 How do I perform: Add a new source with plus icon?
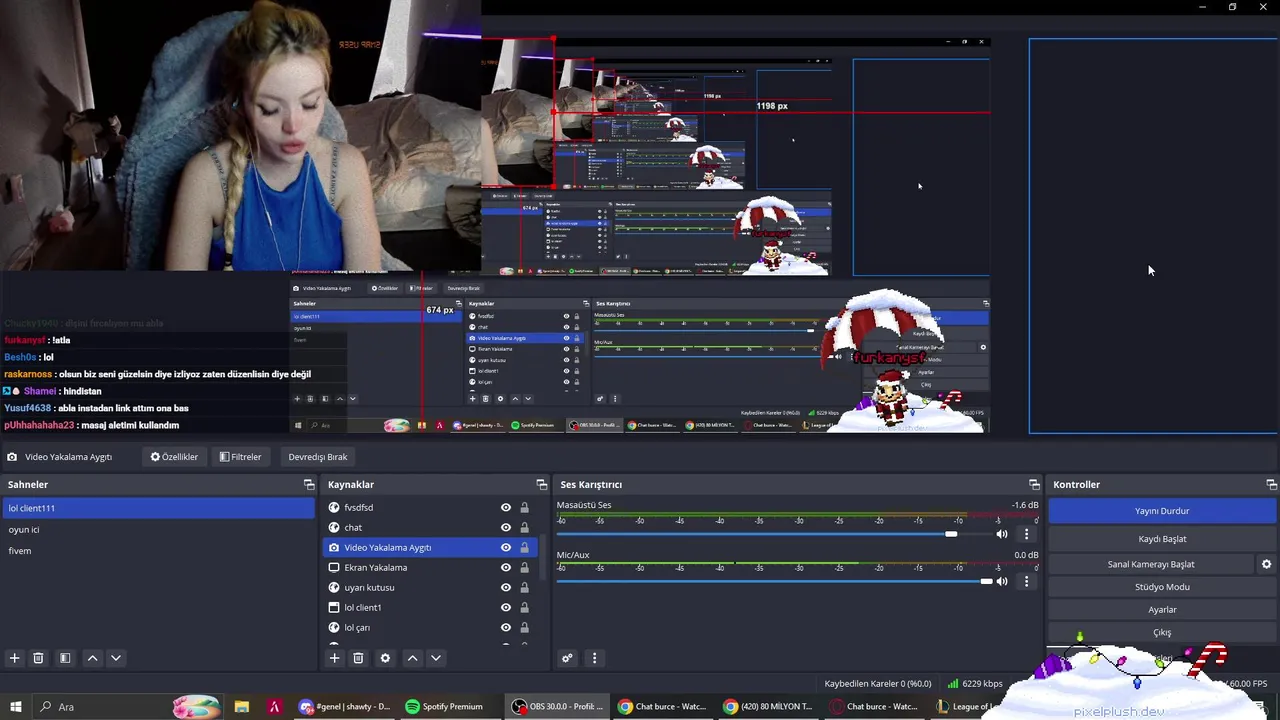(x=334, y=658)
